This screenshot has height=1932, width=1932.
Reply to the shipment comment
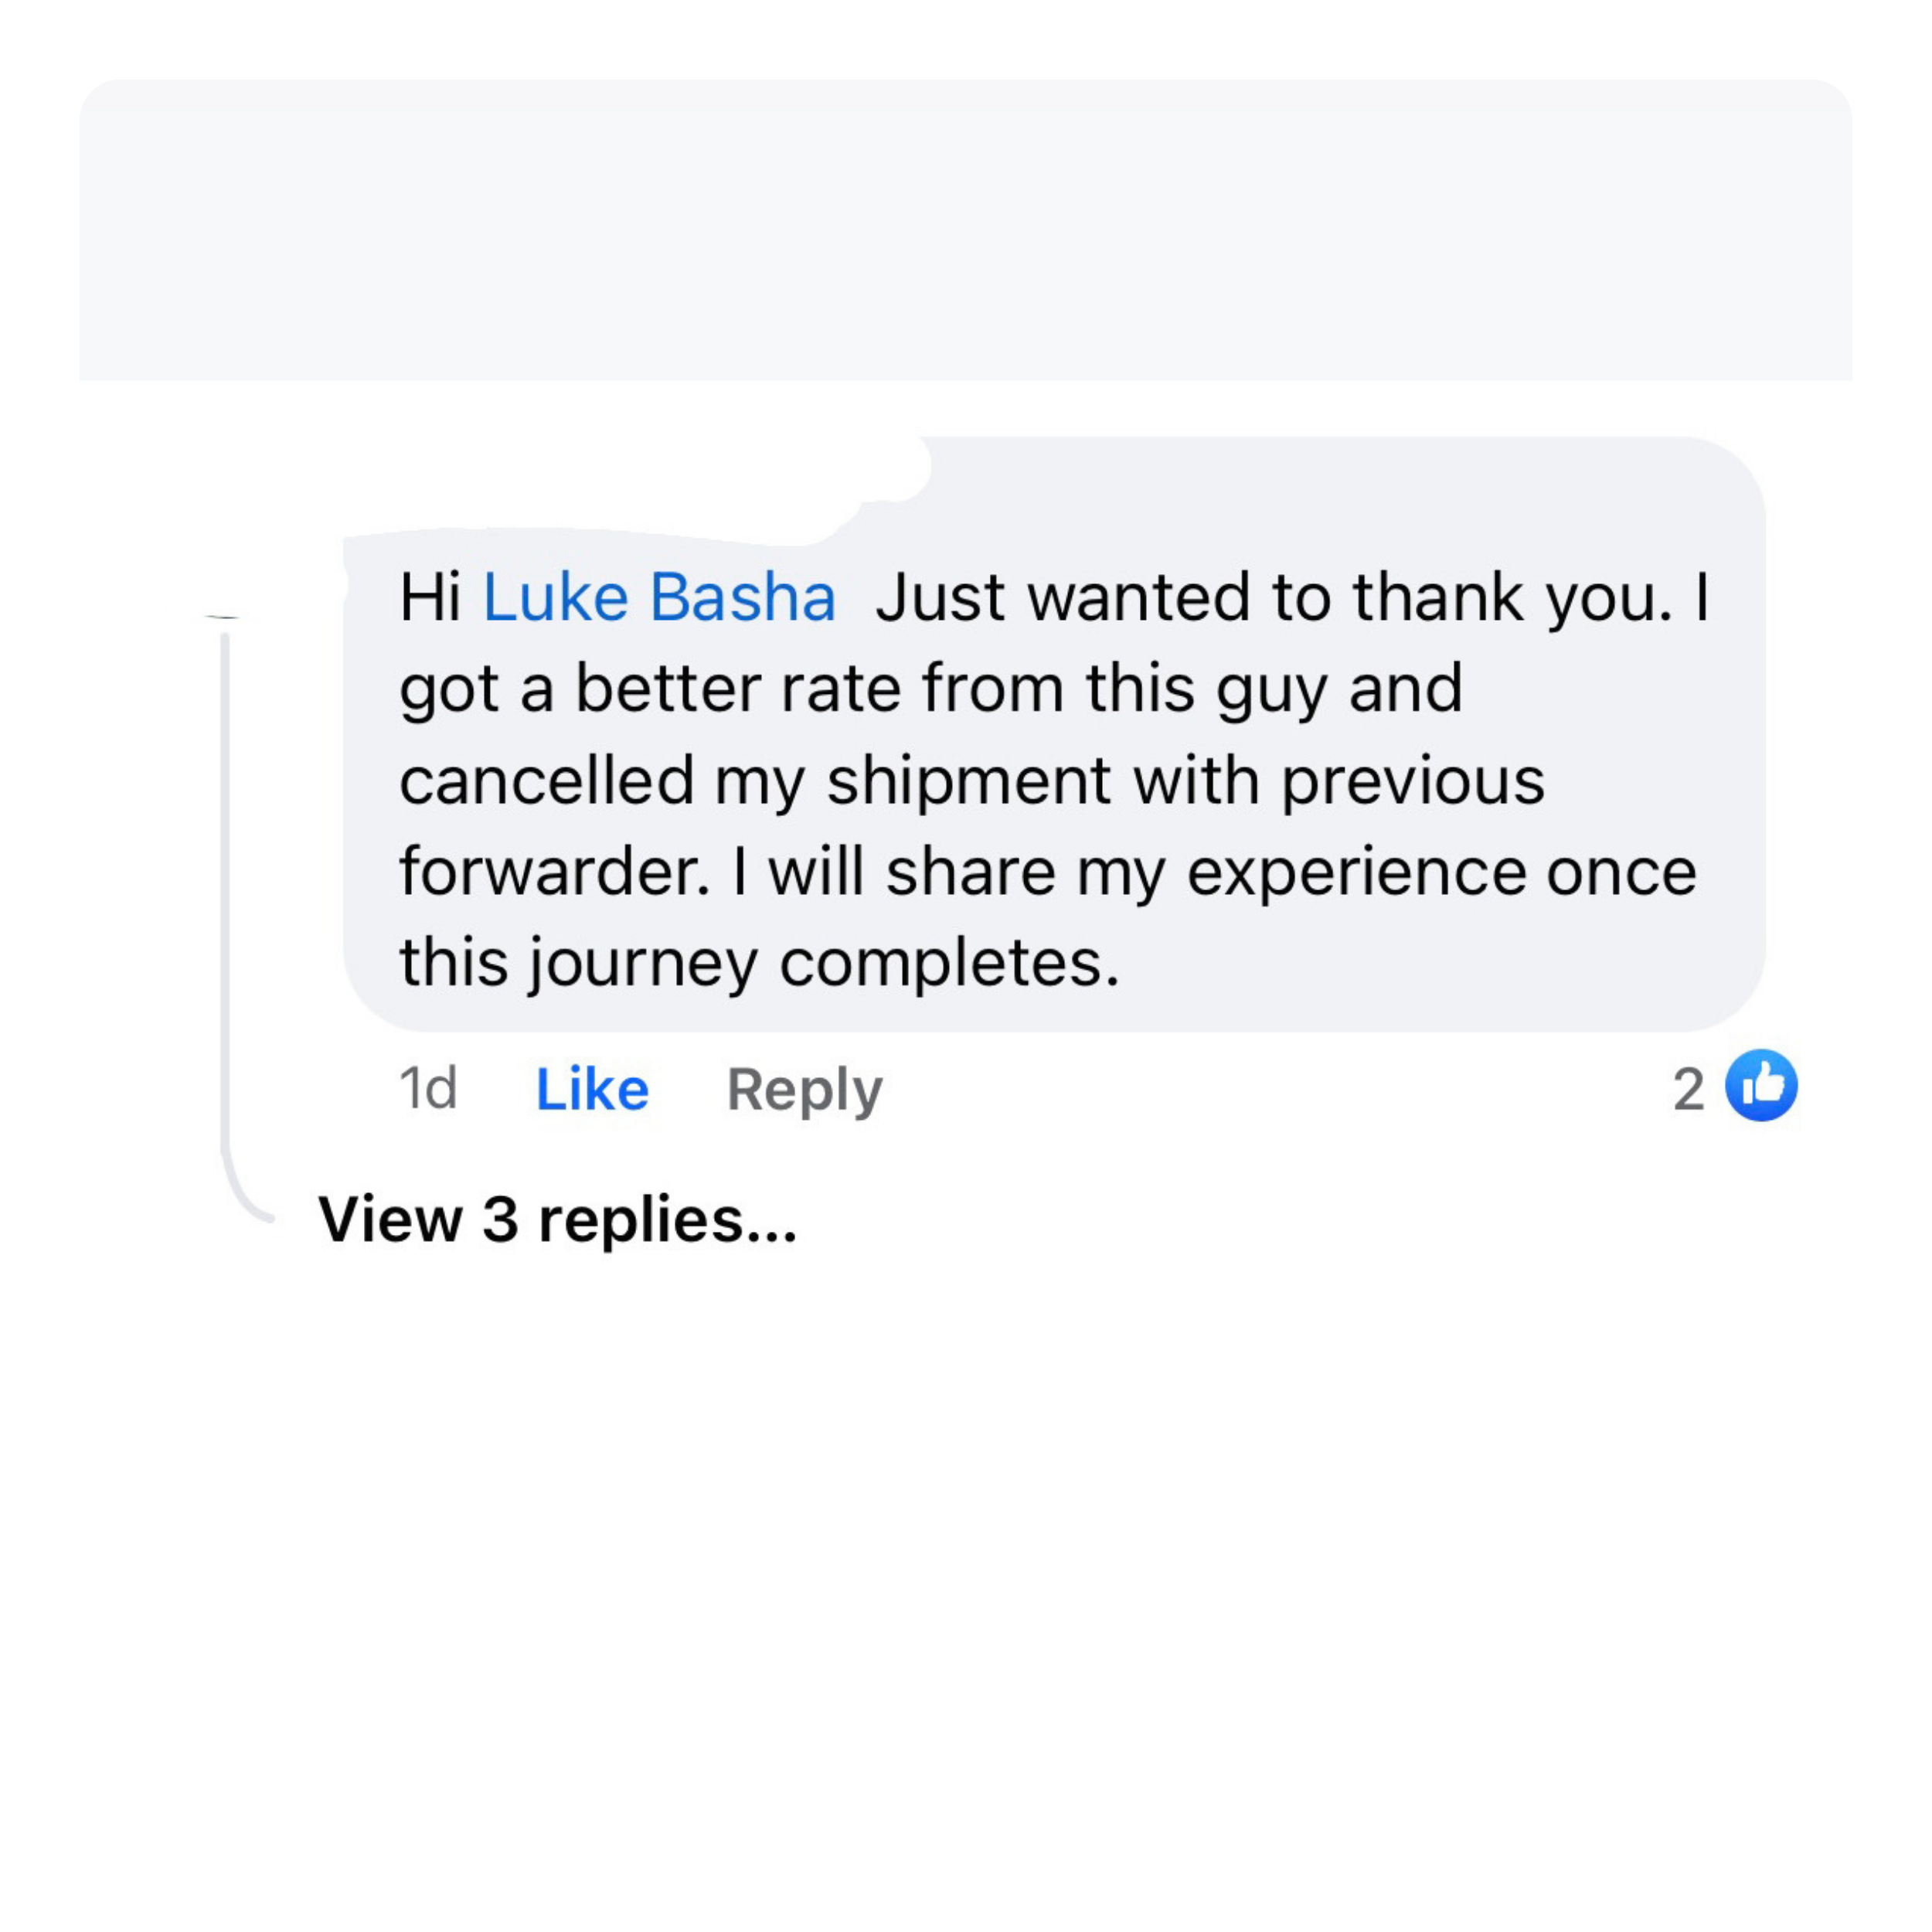pyautogui.click(x=804, y=1089)
